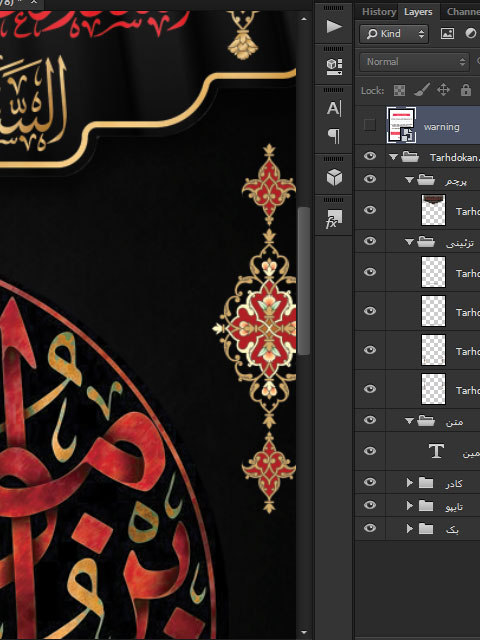Select the Tarhdokan group name
This screenshot has width=480, height=640.
454,158
